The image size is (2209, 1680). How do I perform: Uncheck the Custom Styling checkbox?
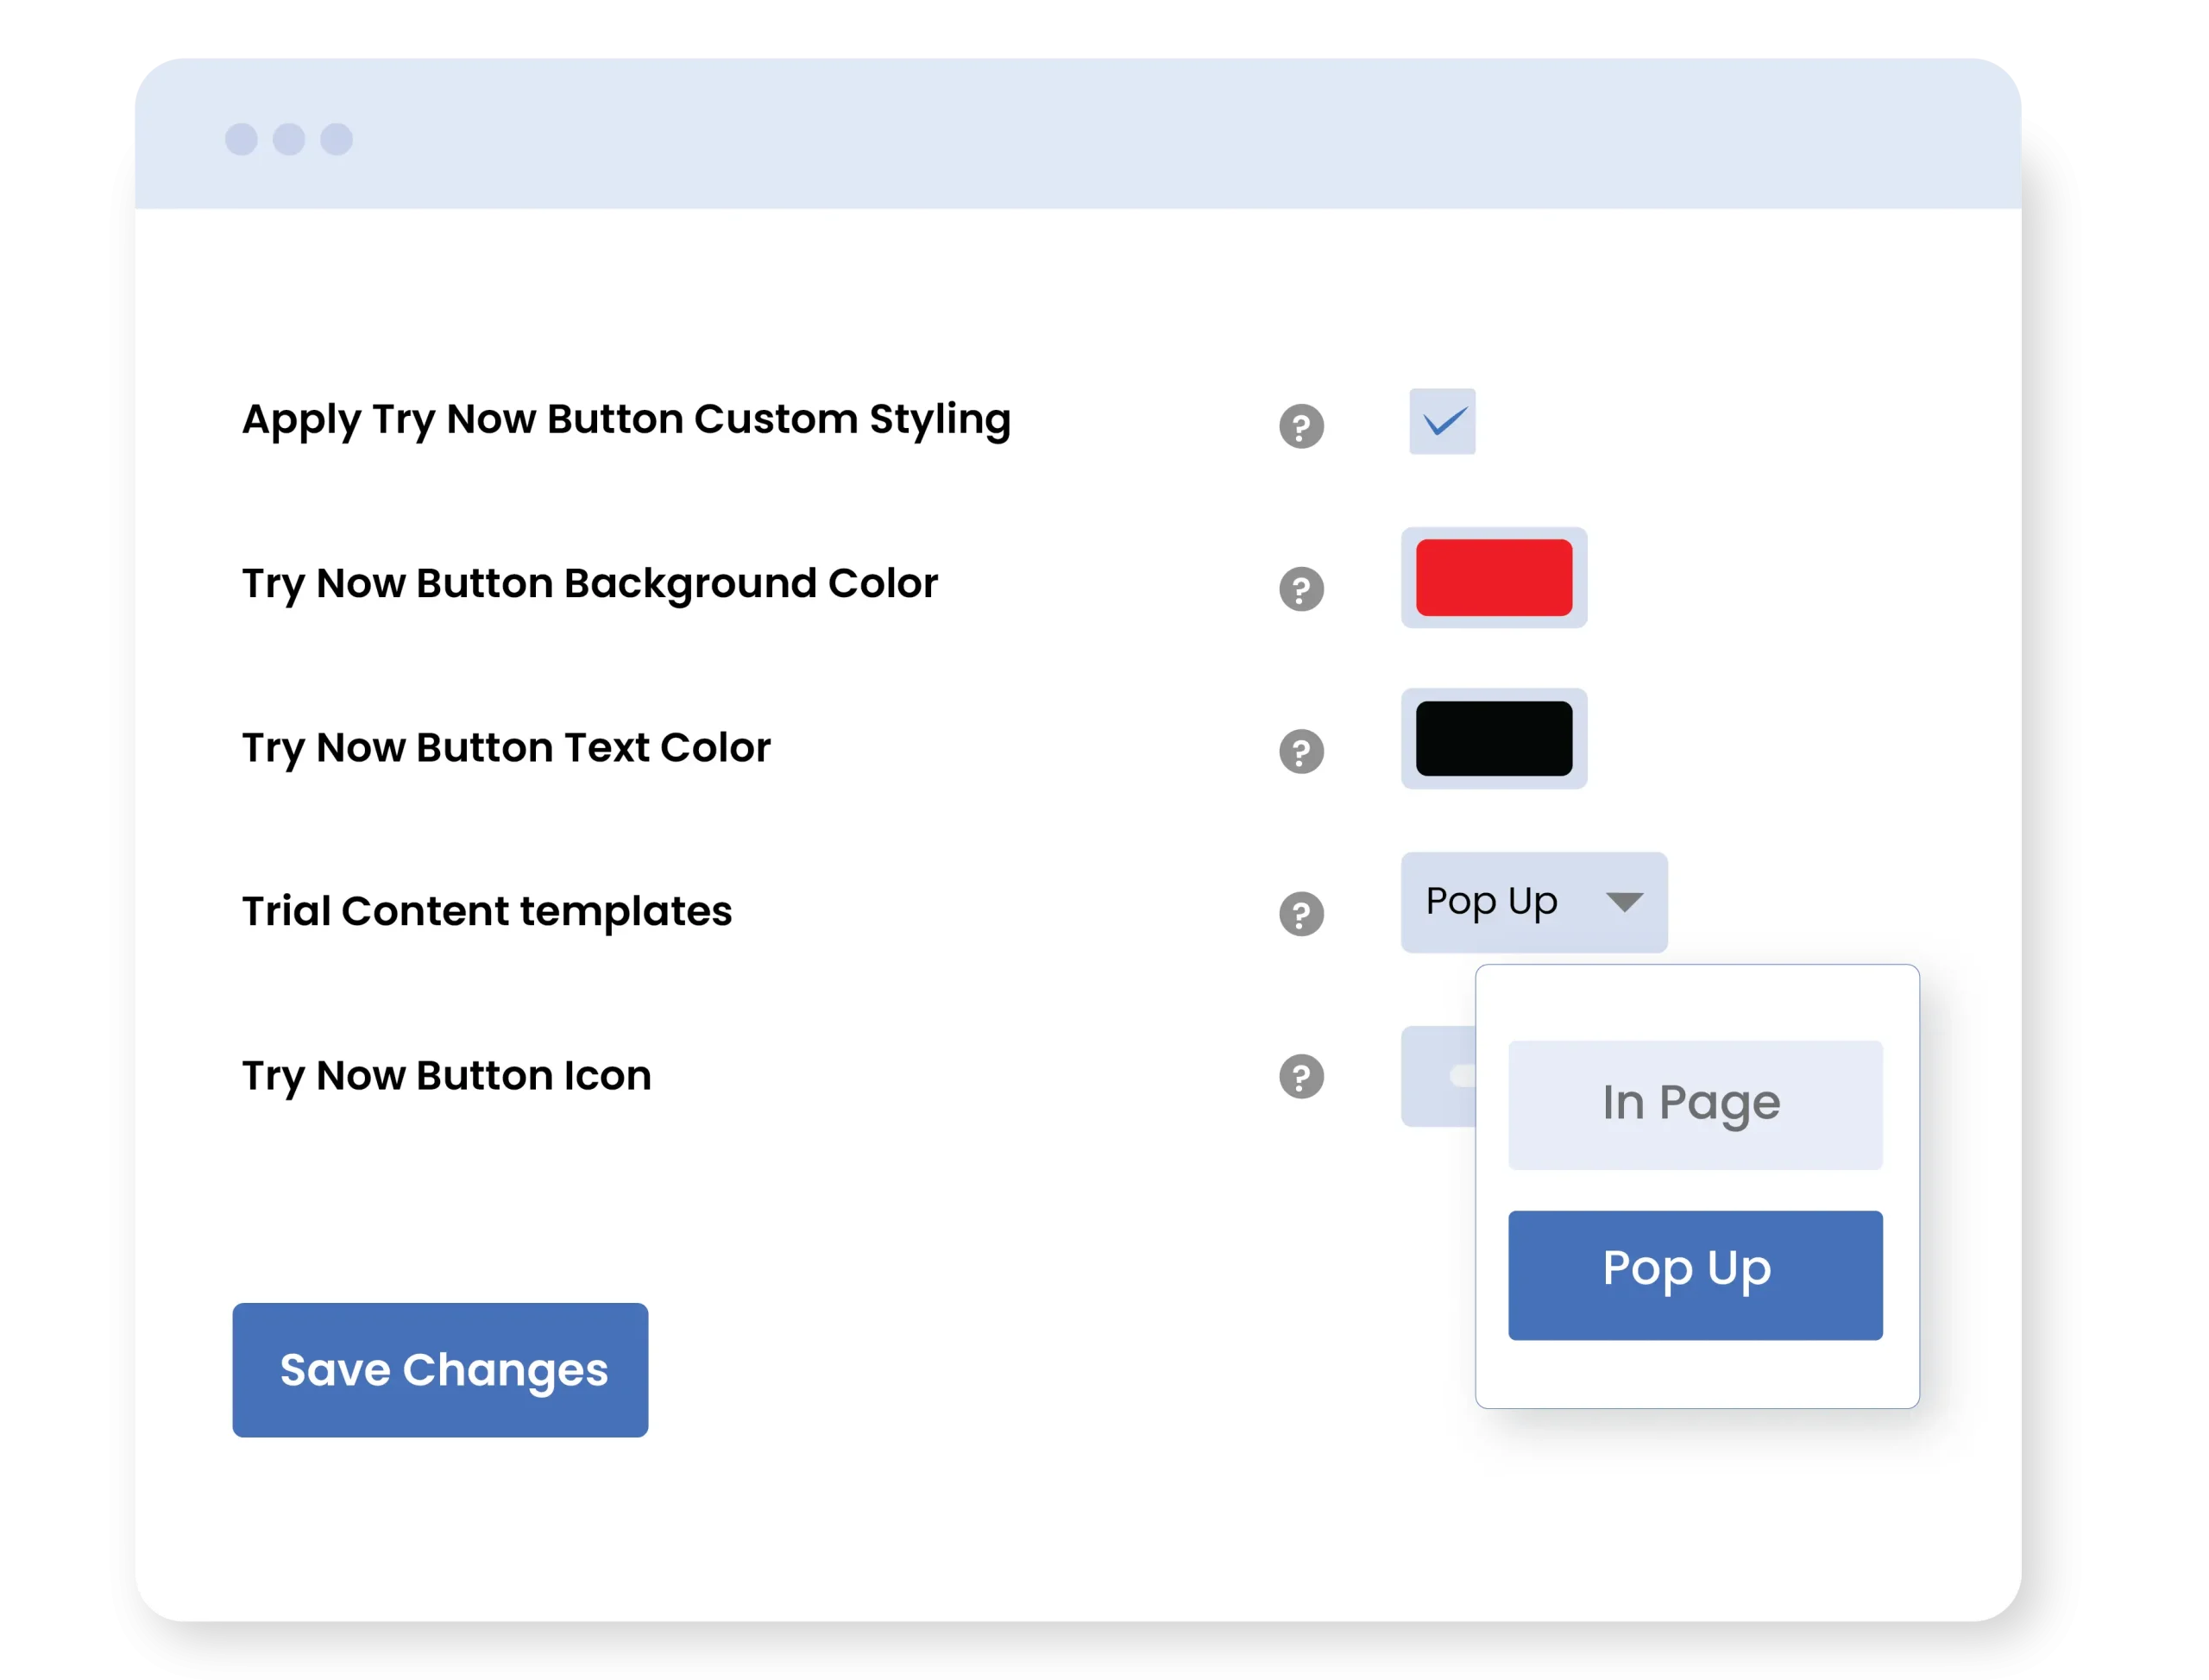coord(1442,421)
